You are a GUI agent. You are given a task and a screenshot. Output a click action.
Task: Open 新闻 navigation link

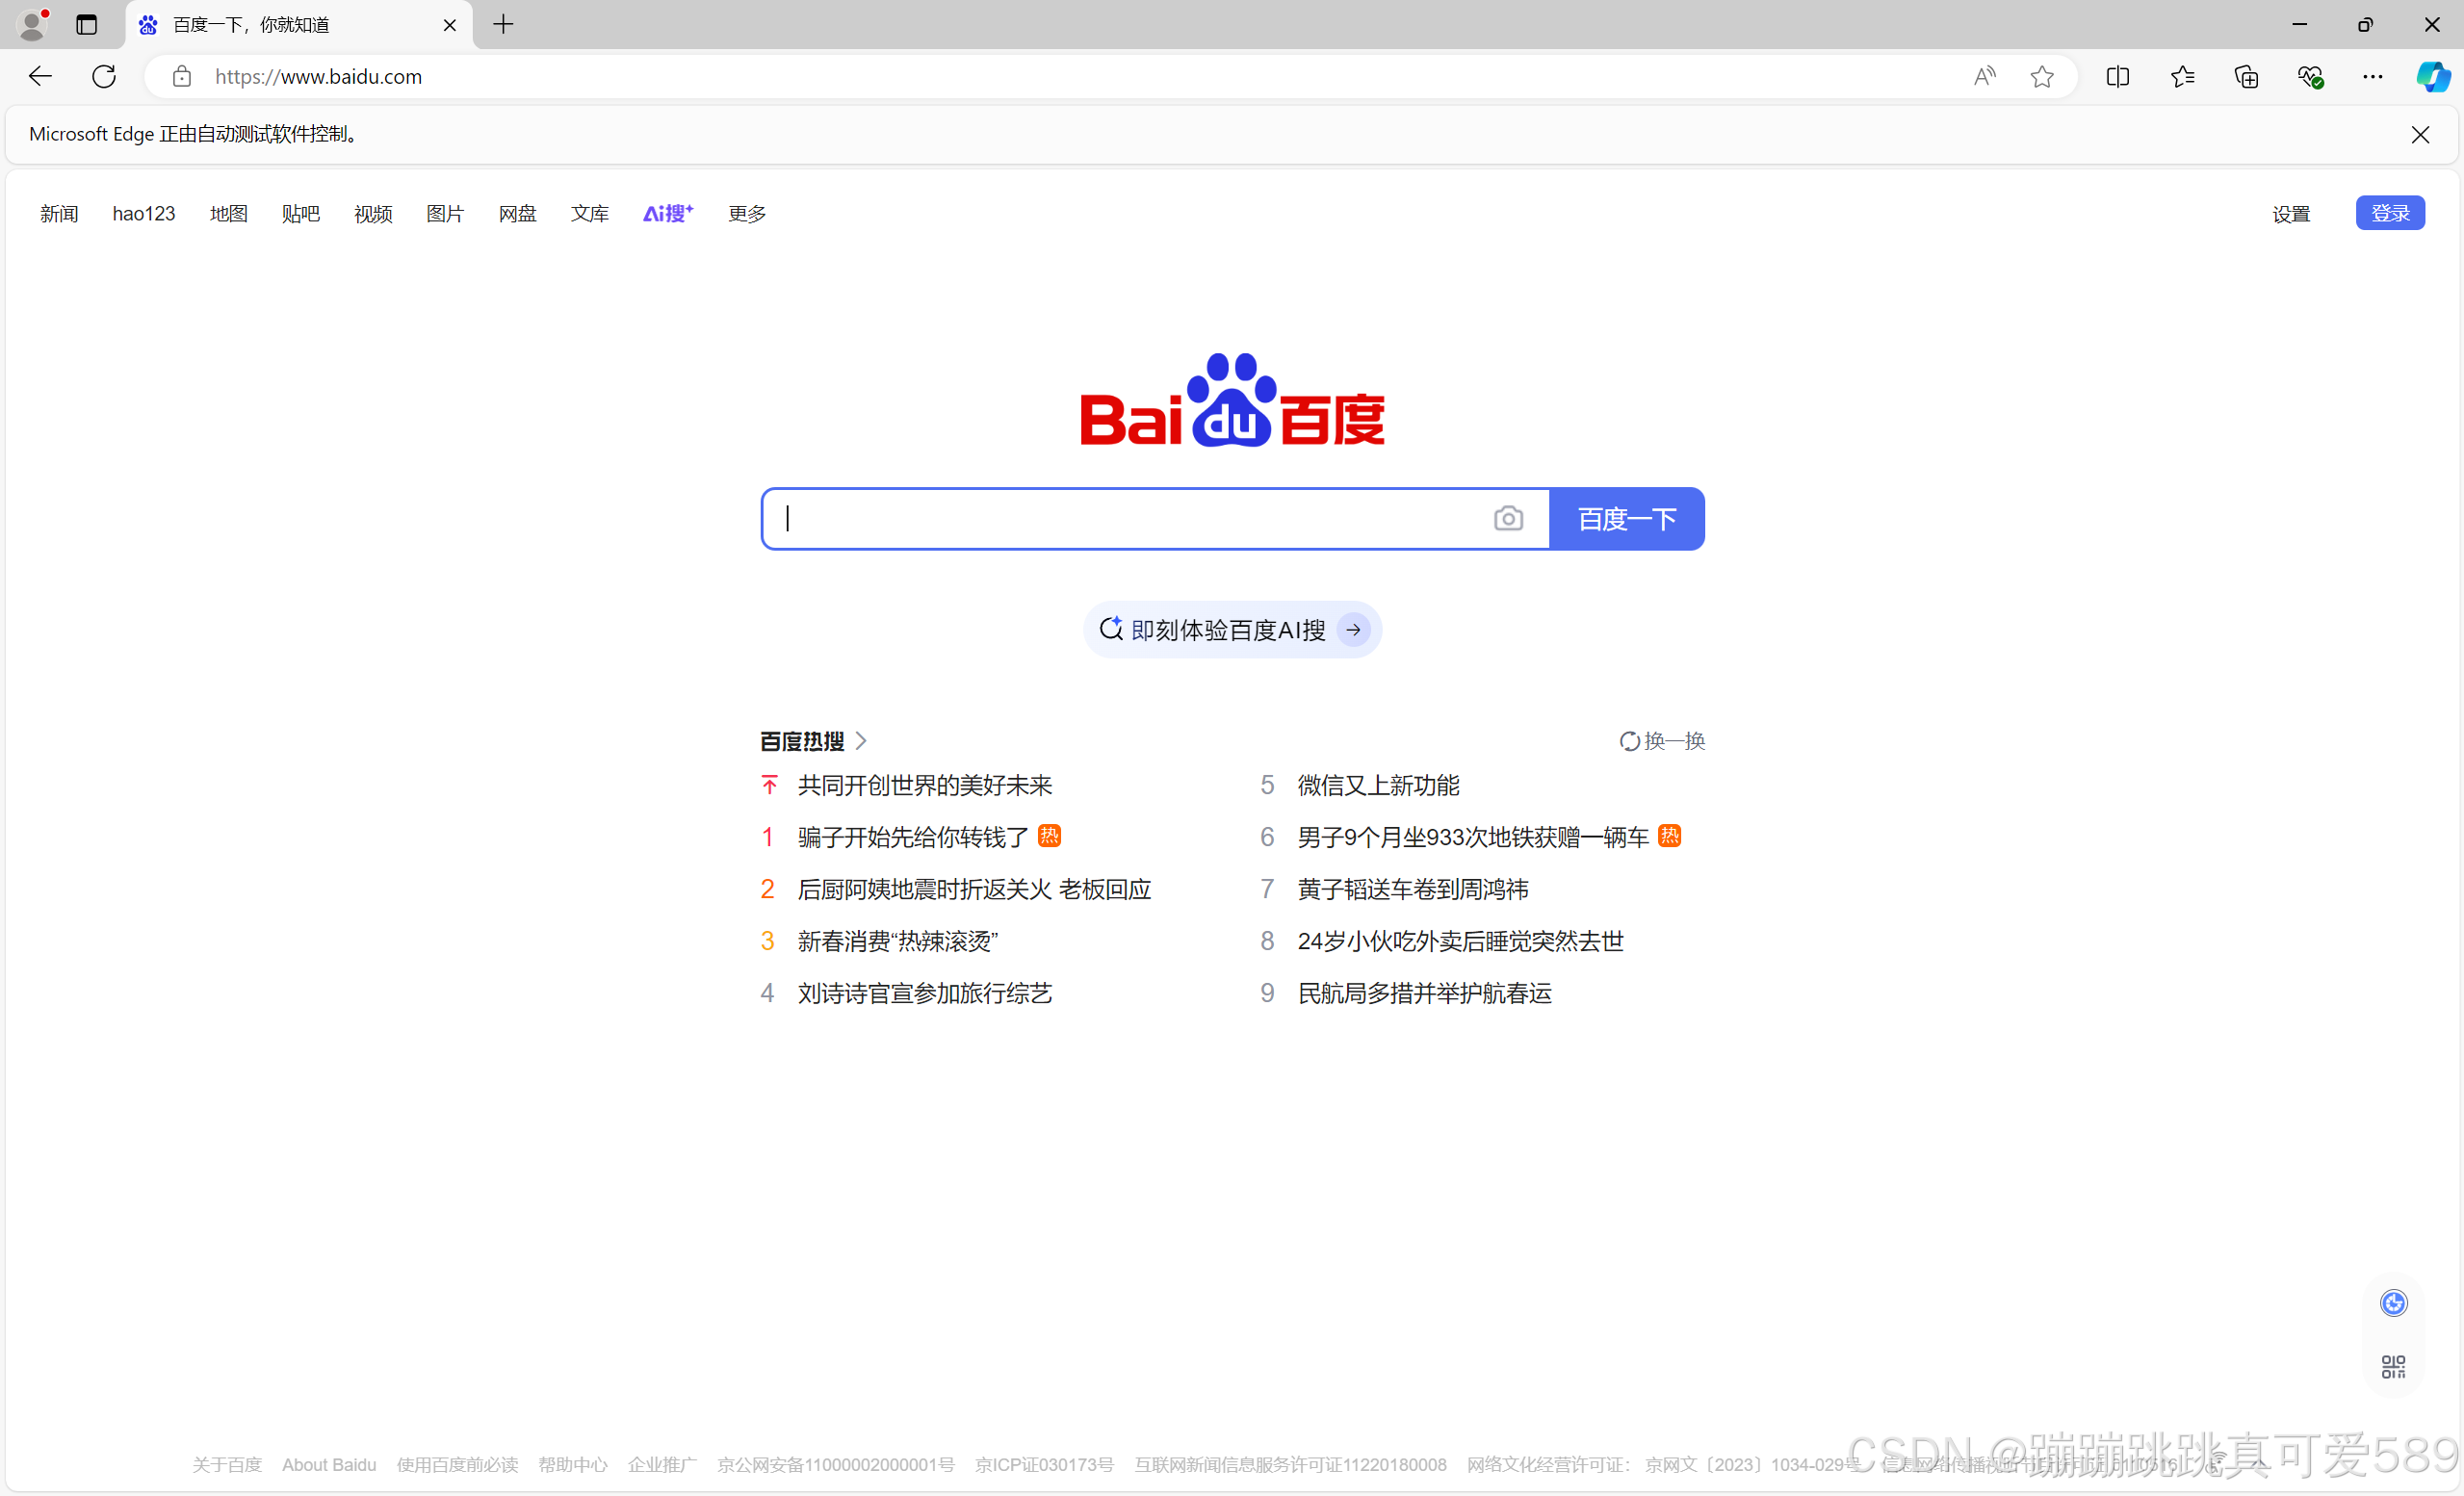pos(59,213)
